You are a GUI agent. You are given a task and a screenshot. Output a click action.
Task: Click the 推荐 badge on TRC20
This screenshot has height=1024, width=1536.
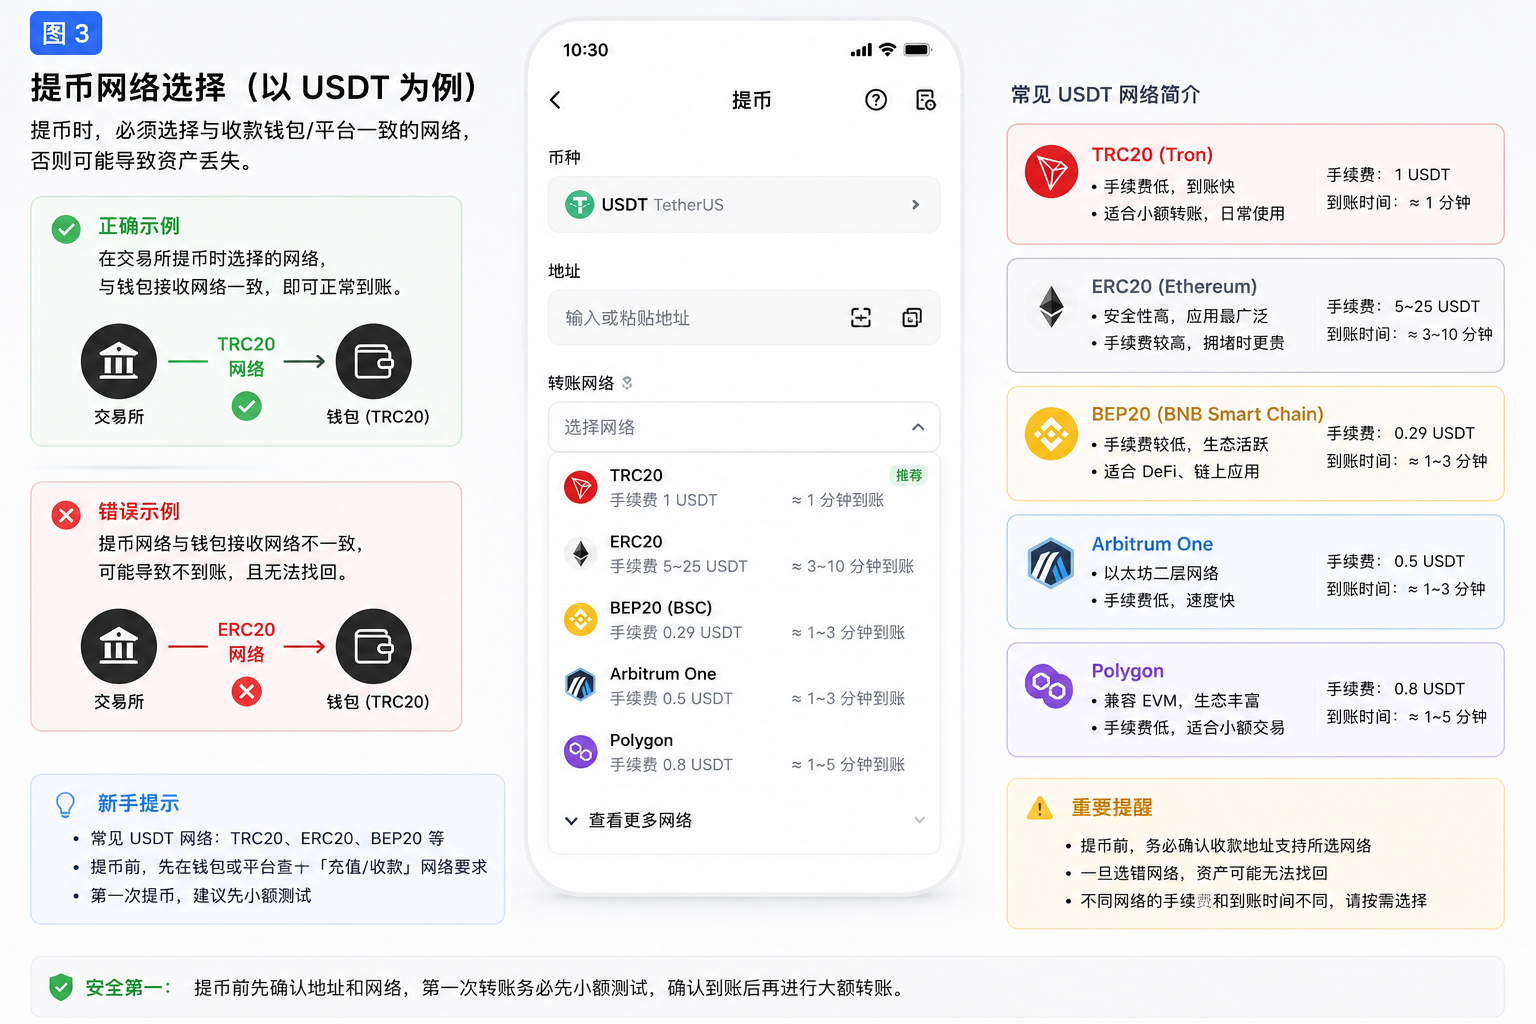coord(909,475)
